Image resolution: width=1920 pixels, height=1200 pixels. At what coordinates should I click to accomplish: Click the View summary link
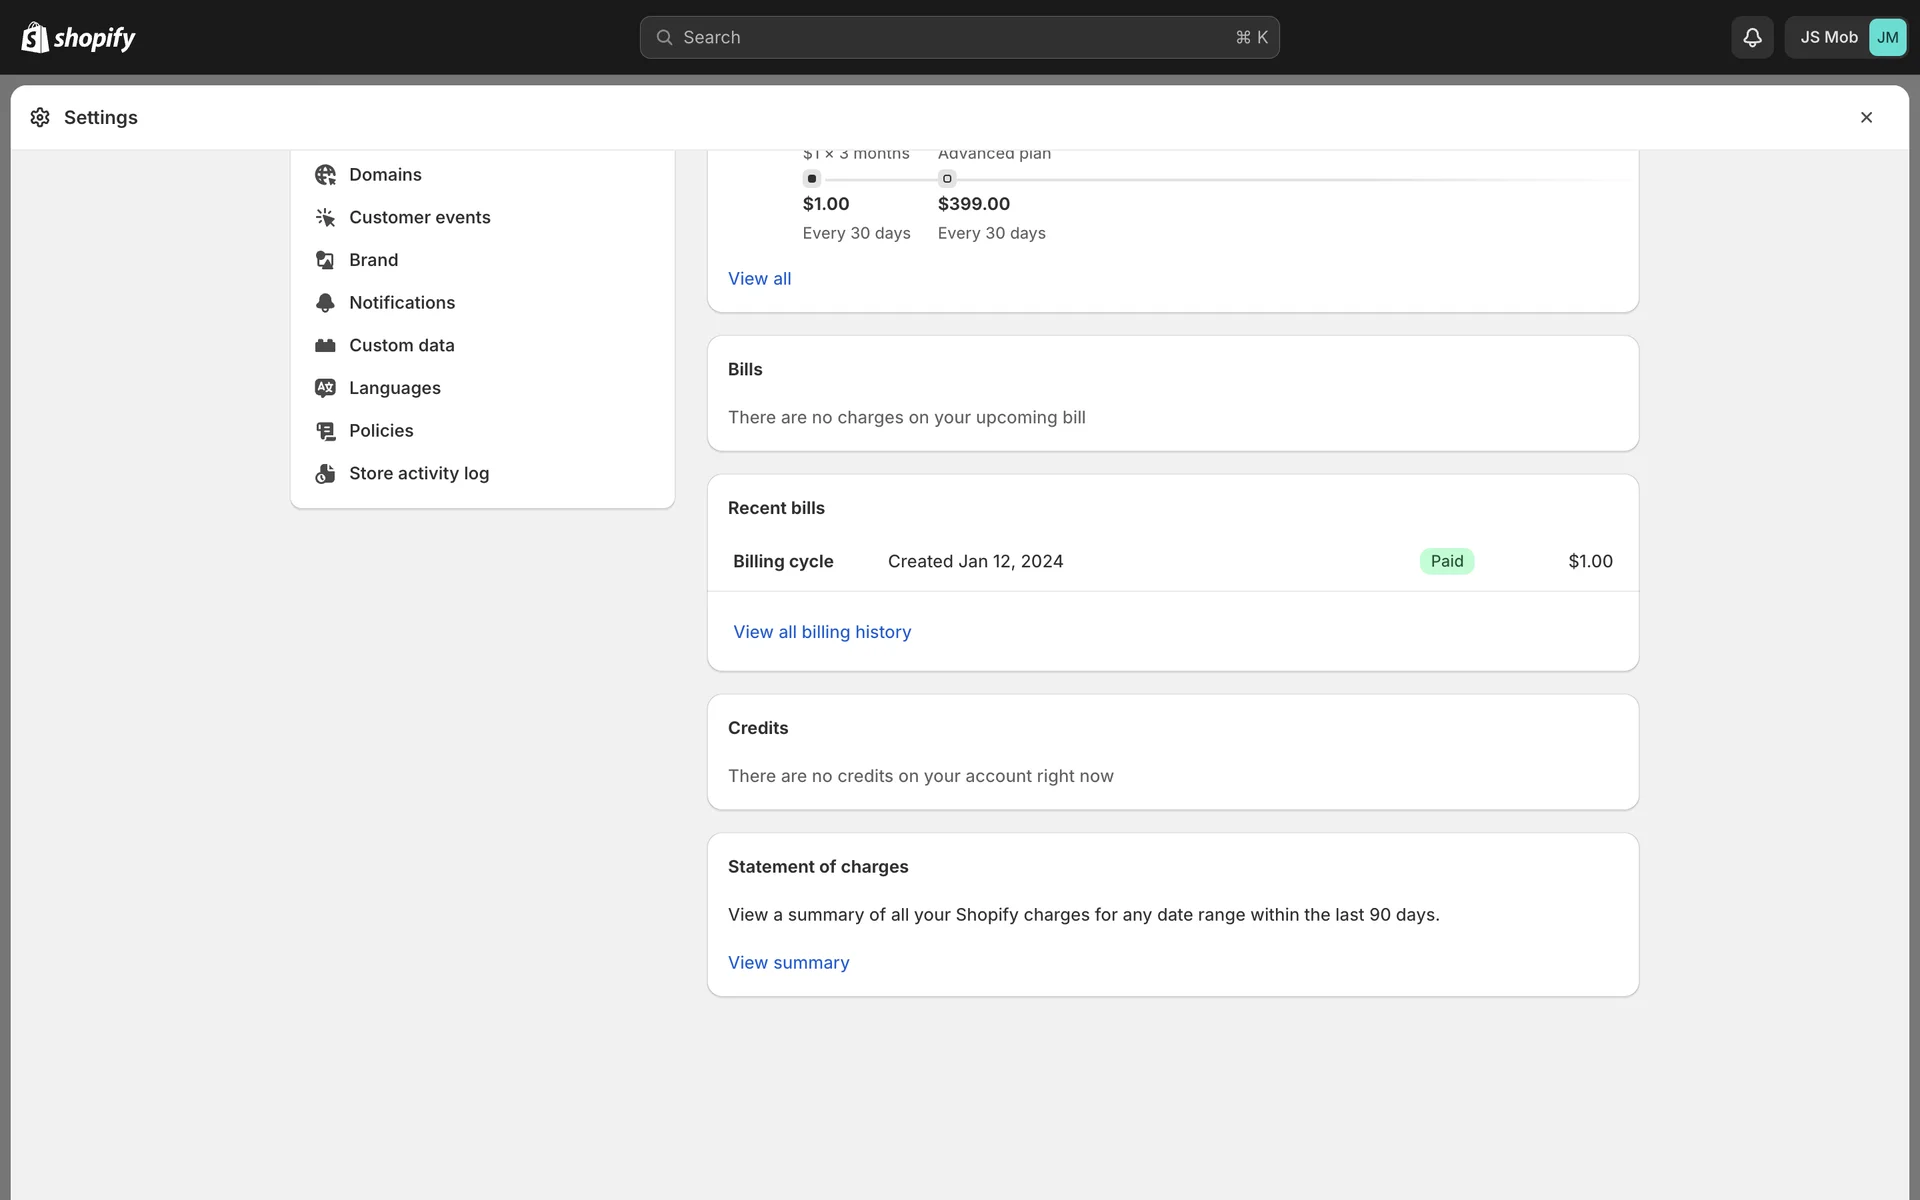(788, 963)
